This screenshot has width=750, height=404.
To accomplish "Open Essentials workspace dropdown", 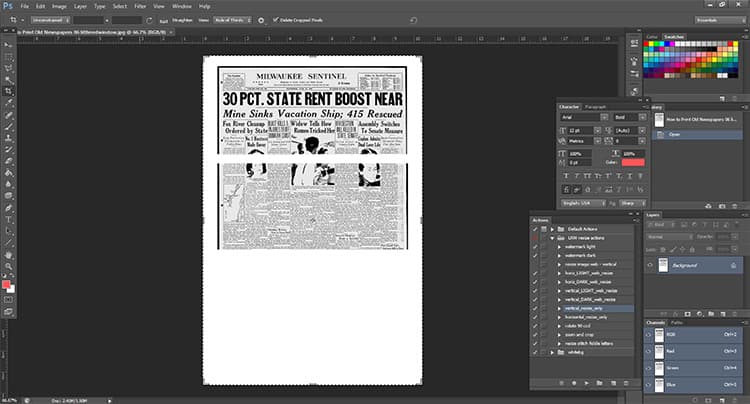I will 720,20.
